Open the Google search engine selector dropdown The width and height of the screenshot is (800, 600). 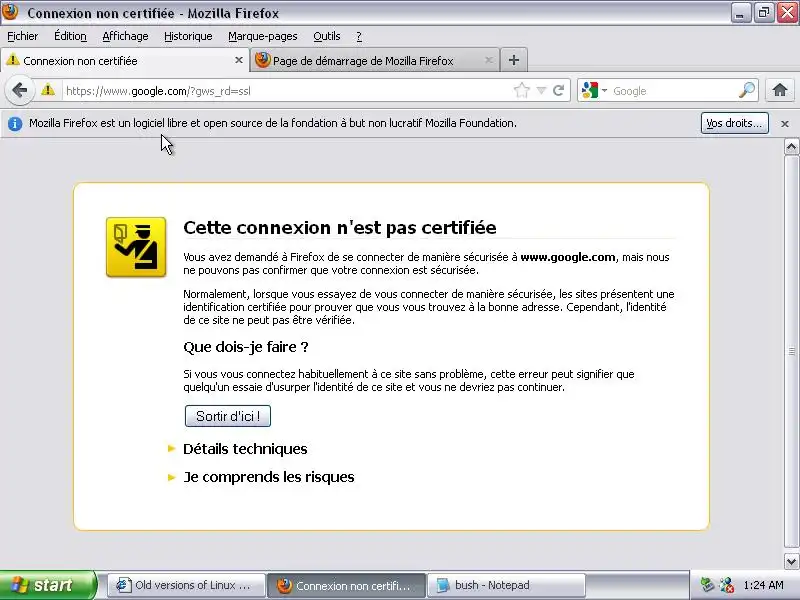click(594, 91)
